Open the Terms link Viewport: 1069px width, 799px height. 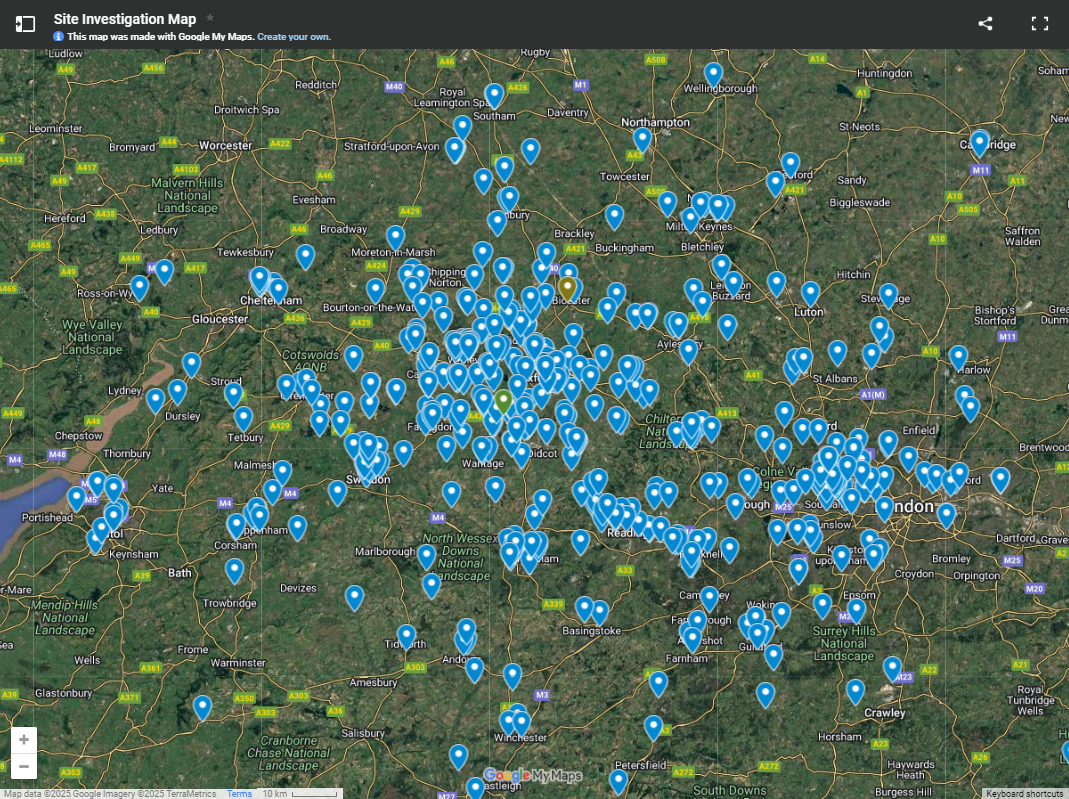(x=239, y=794)
